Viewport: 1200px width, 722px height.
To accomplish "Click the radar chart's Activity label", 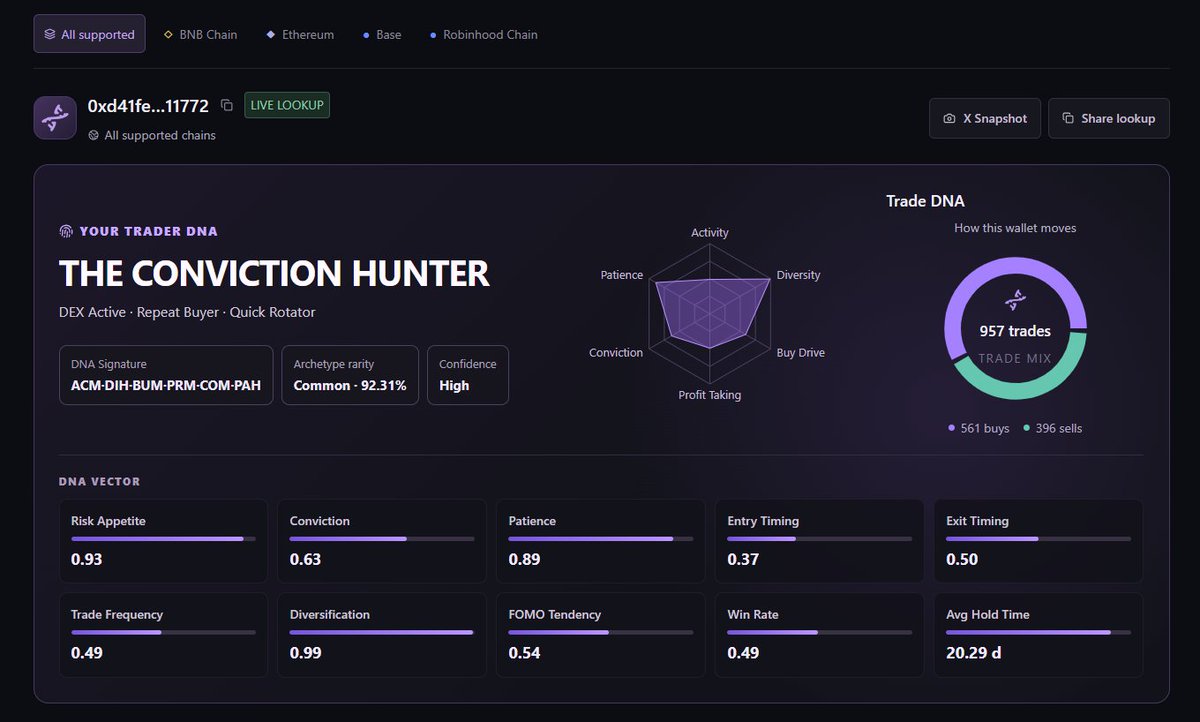I will click(710, 232).
